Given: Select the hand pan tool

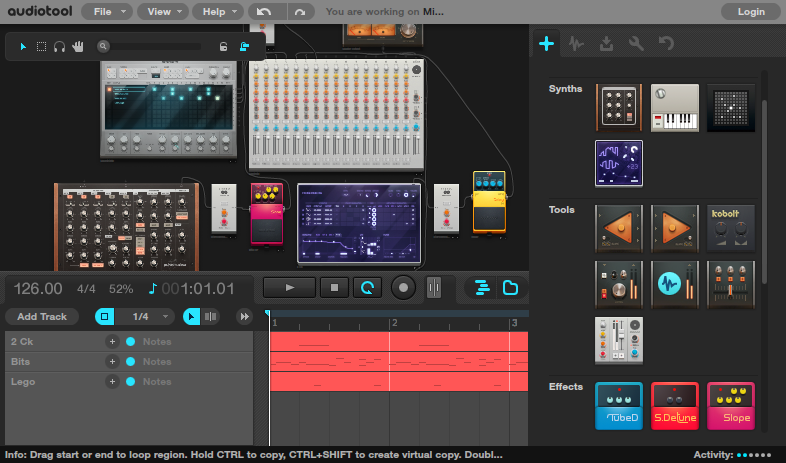Looking at the screenshot, I should [78, 47].
